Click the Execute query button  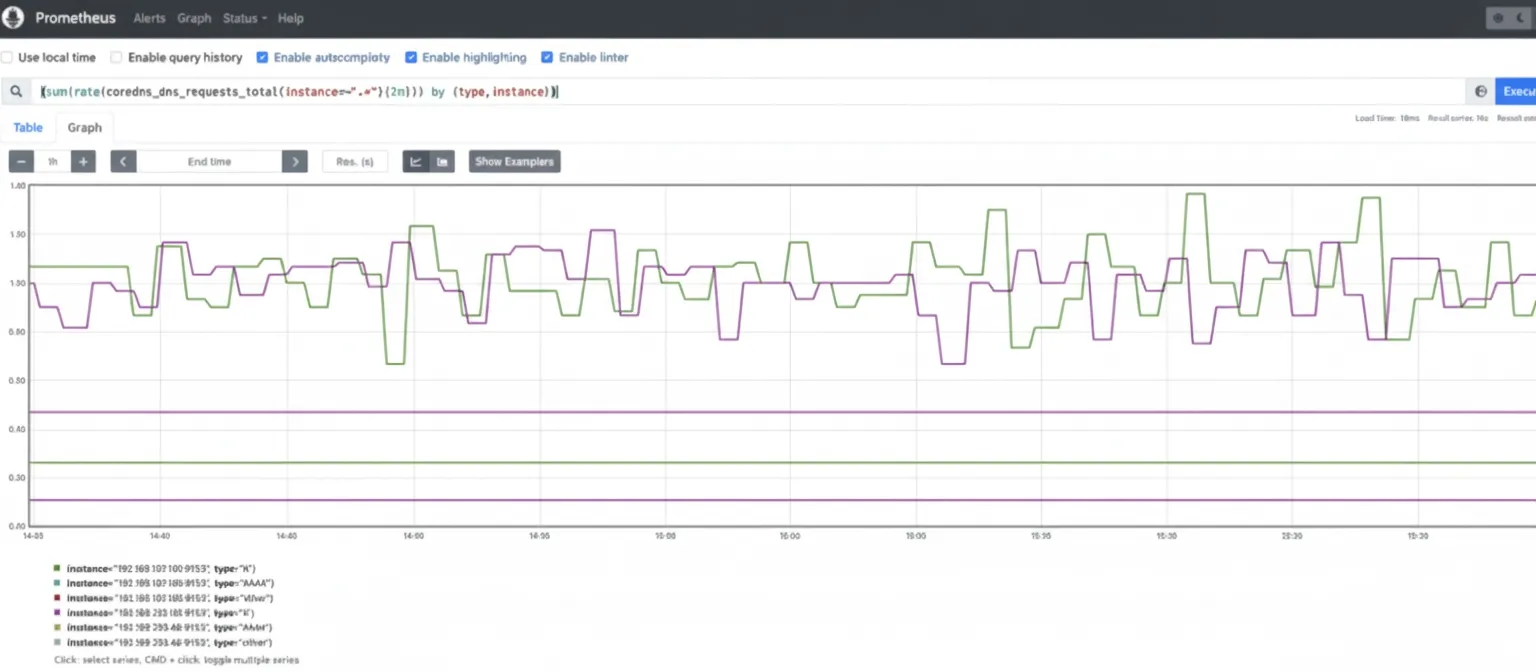pos(1516,91)
